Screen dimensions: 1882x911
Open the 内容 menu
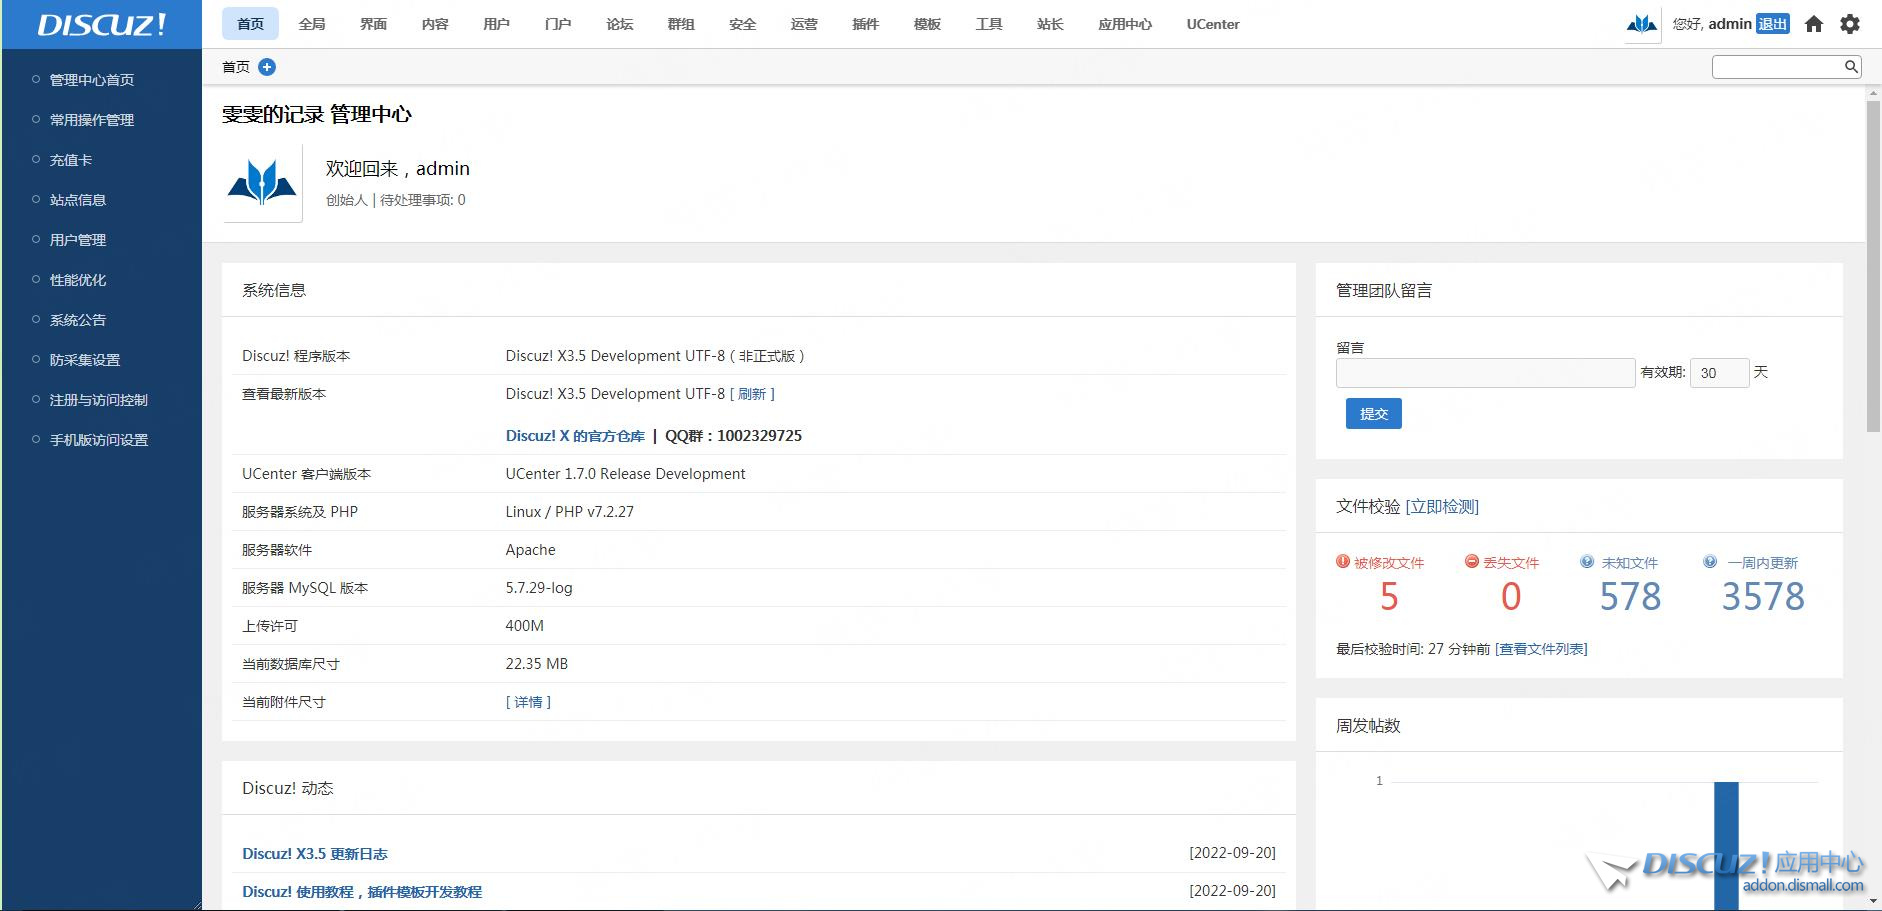(x=435, y=24)
